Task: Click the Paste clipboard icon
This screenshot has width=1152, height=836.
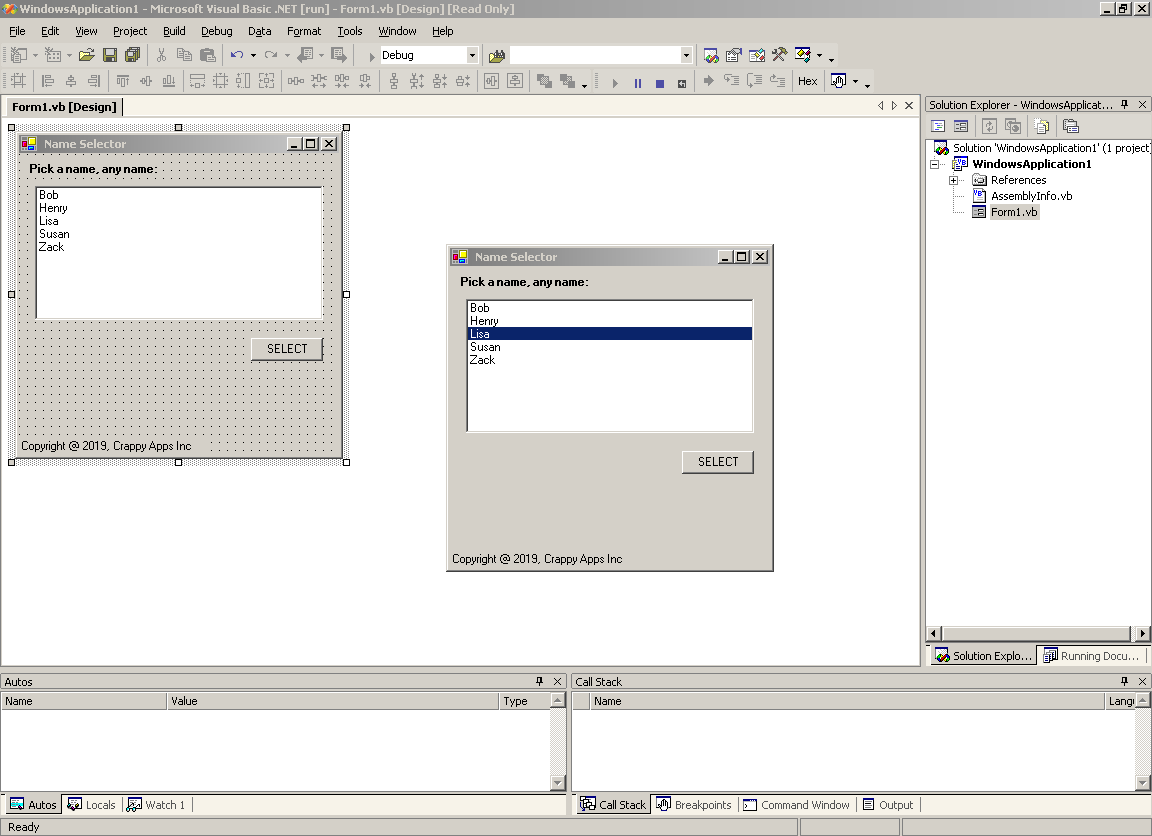Action: [208, 55]
